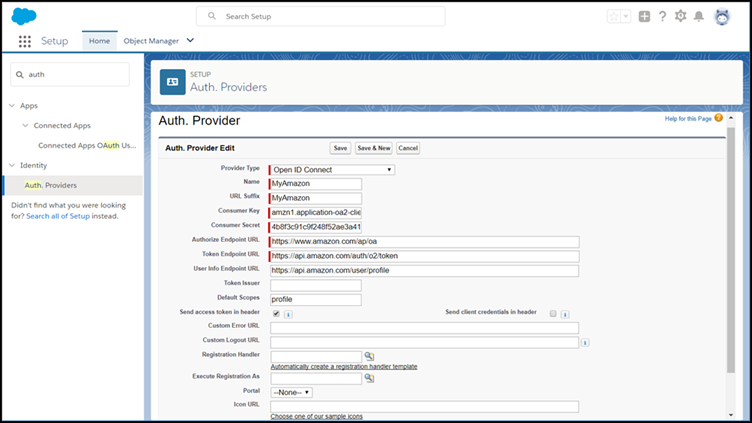Viewport: 752px width, 423px height.
Task: Click the Registration Handler input field
Action: (x=316, y=356)
